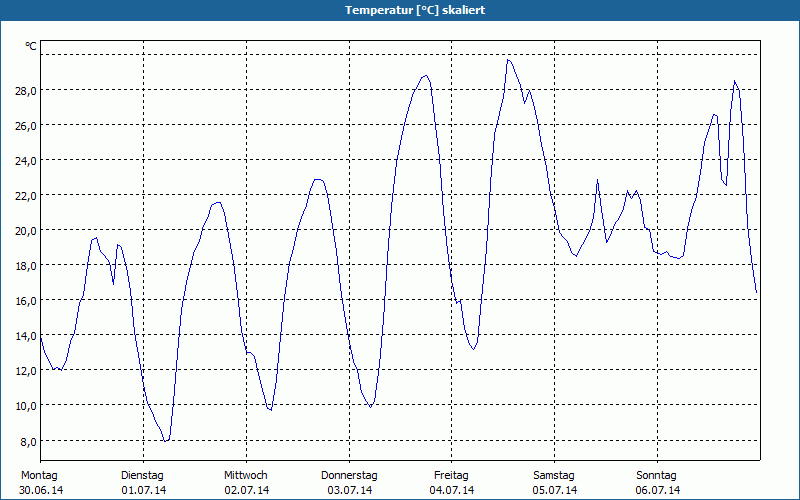The height and width of the screenshot is (500, 800).
Task: Click the 18,0 y-axis label
Action: pyautogui.click(x=25, y=266)
